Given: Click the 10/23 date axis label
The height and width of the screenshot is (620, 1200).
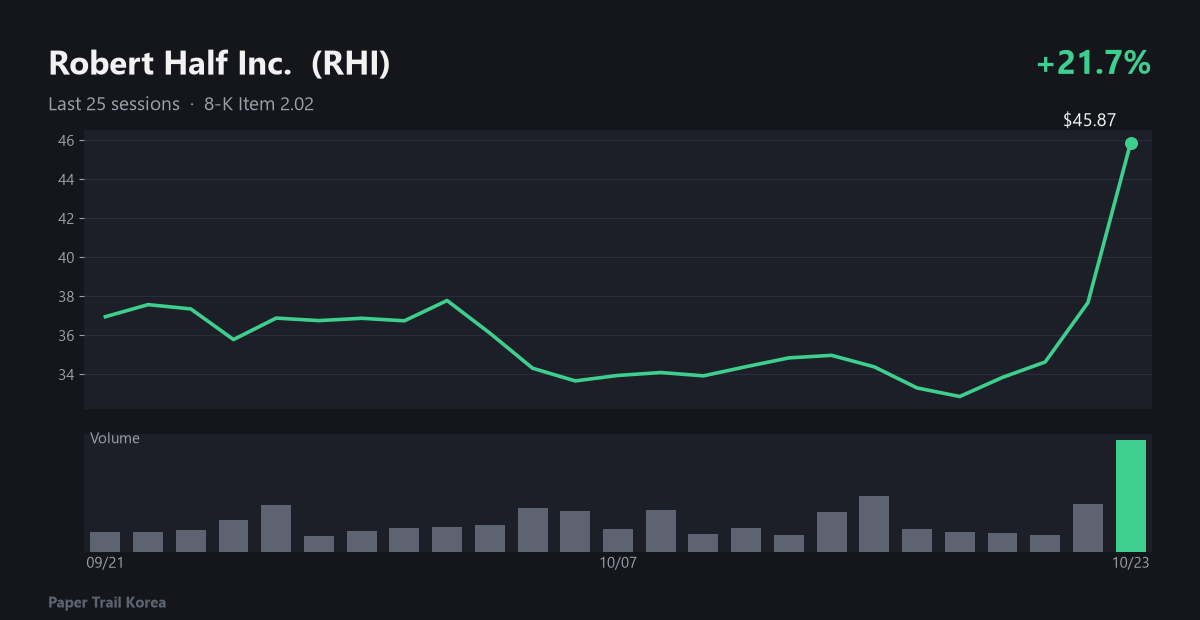Looking at the screenshot, I should (1131, 563).
